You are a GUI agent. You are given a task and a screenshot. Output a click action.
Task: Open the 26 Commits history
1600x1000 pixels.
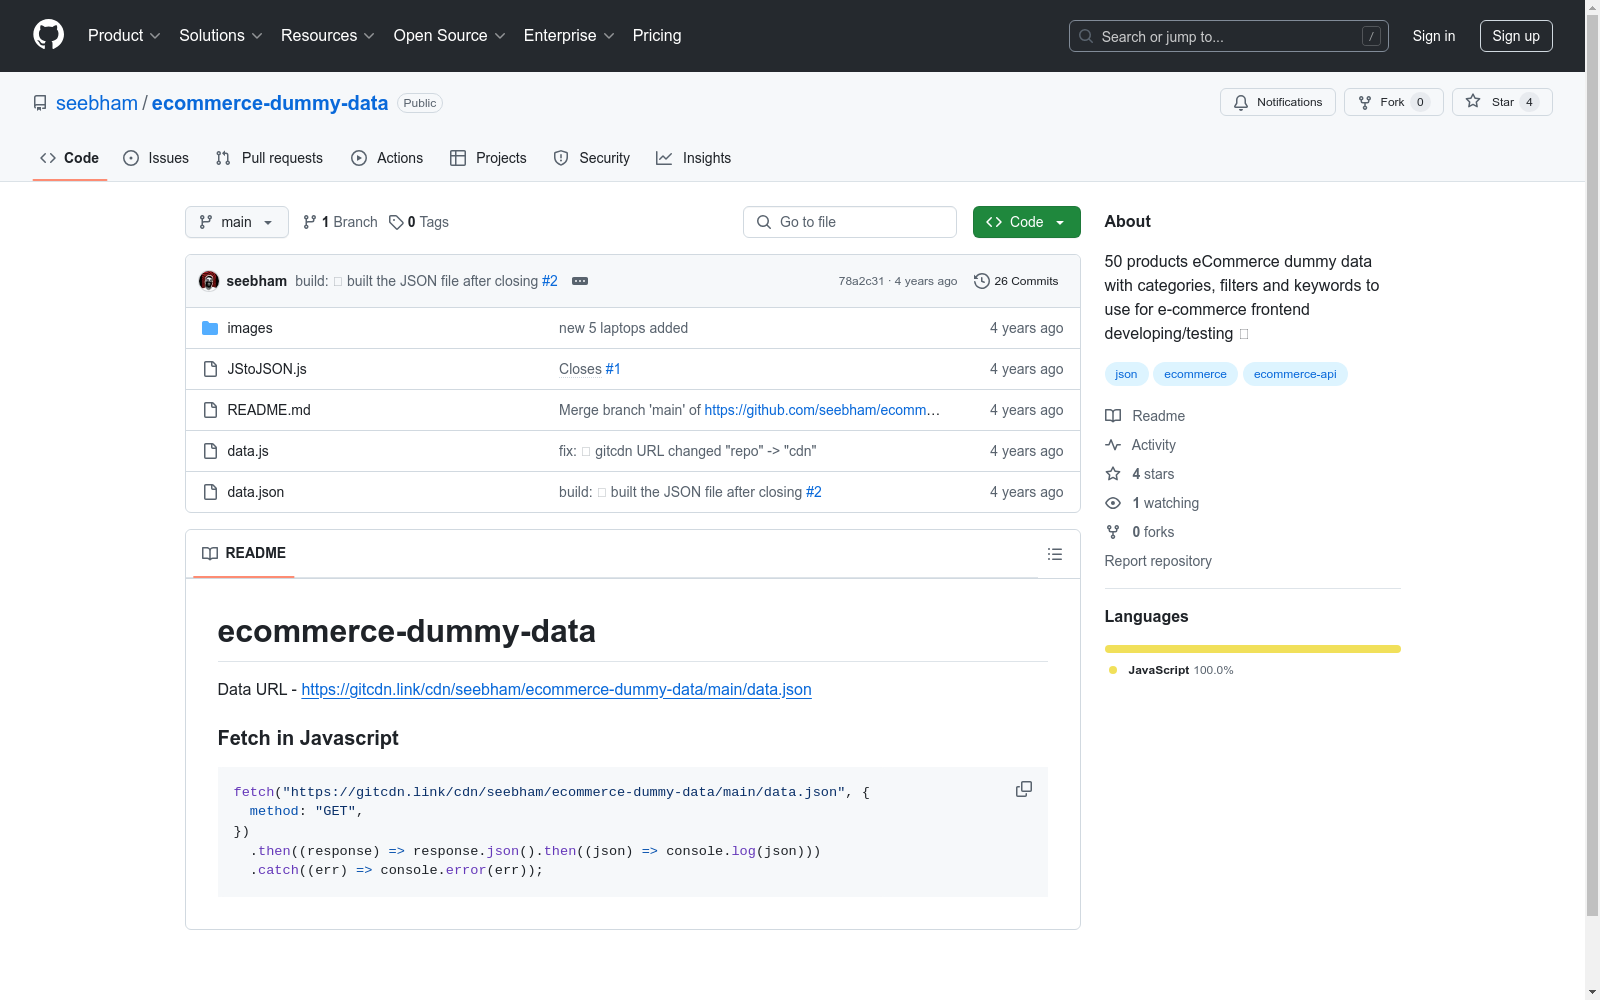(x=1016, y=281)
